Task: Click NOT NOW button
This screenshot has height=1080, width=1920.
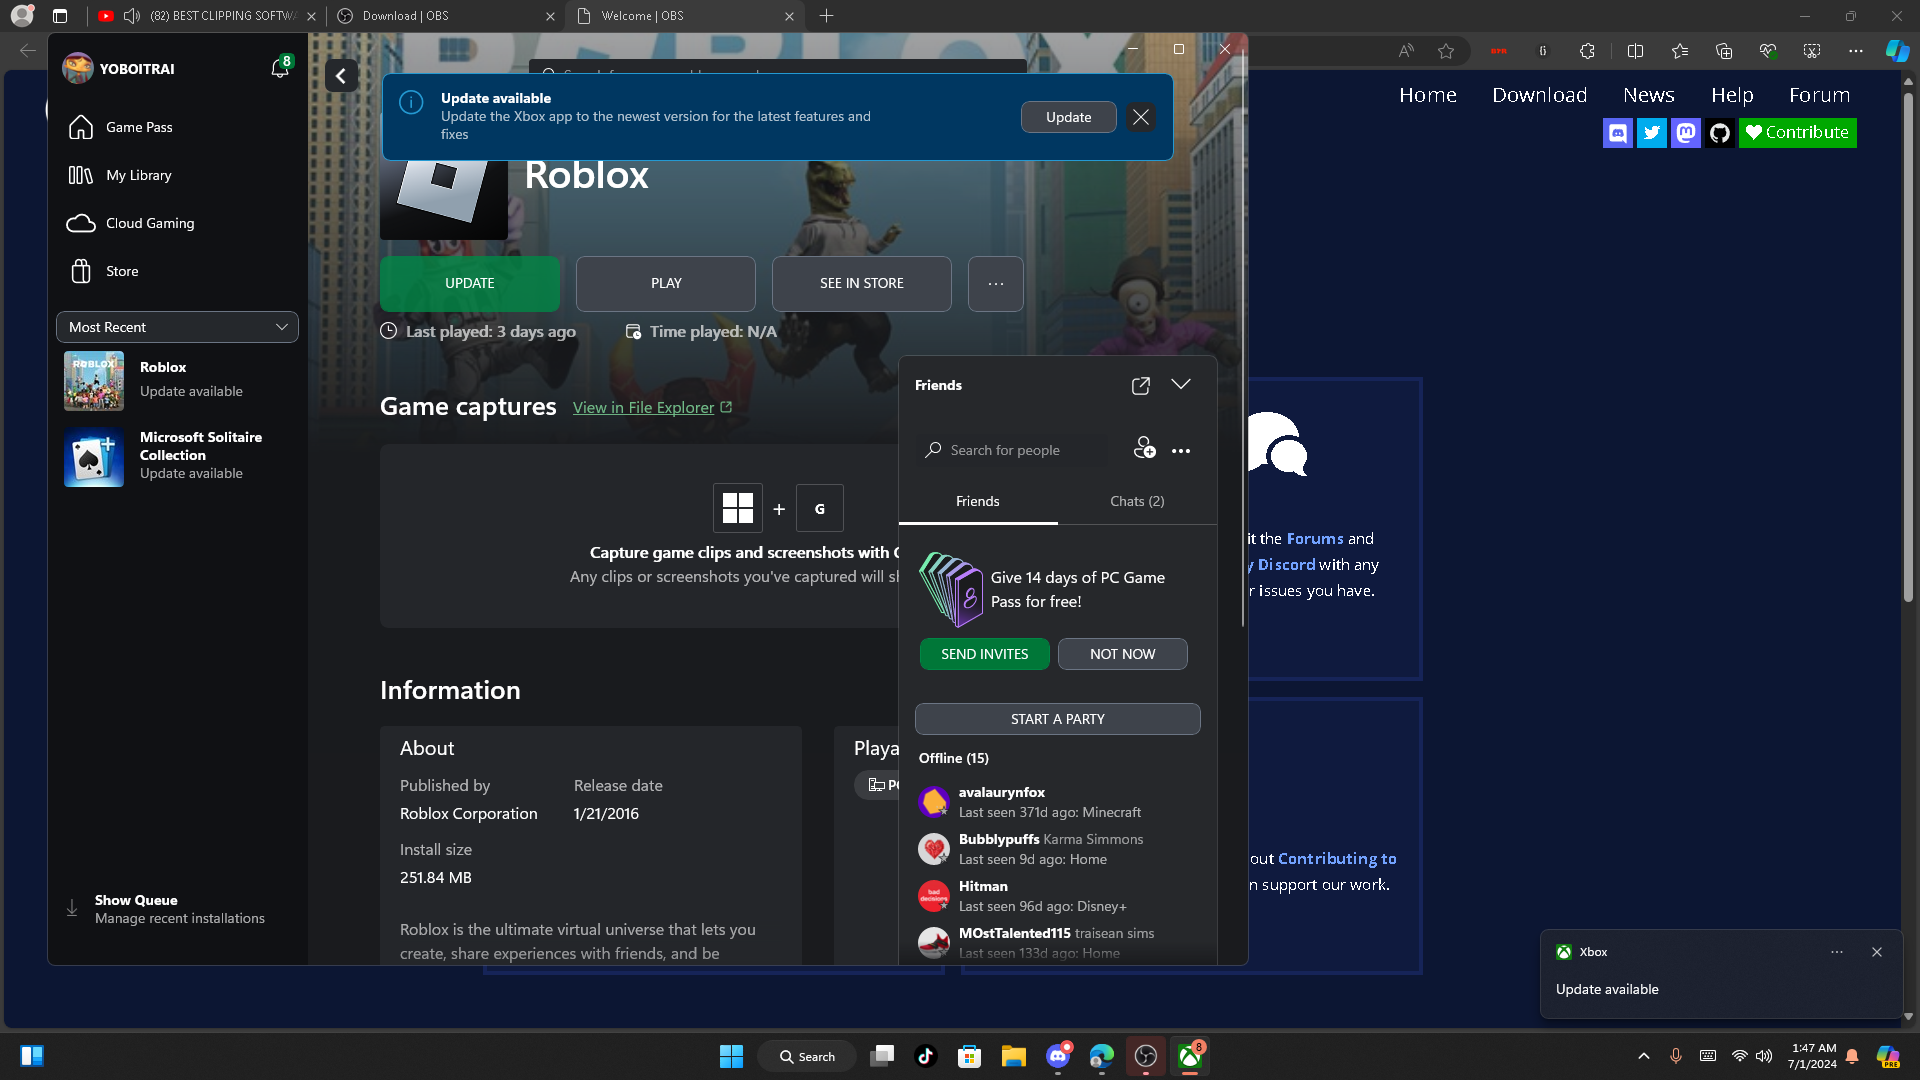Action: (x=1123, y=654)
